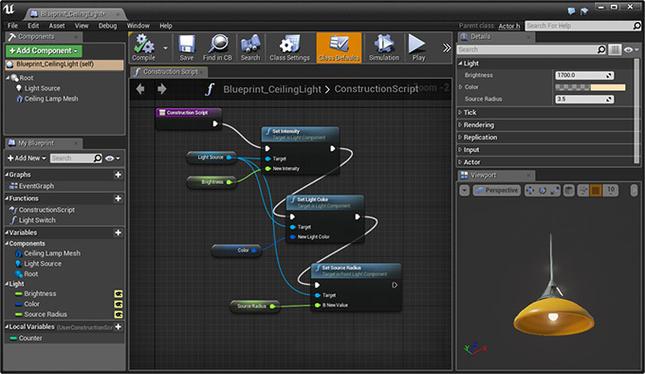Click the Compile toolbar button
The width and height of the screenshot is (645, 374).
click(144, 48)
